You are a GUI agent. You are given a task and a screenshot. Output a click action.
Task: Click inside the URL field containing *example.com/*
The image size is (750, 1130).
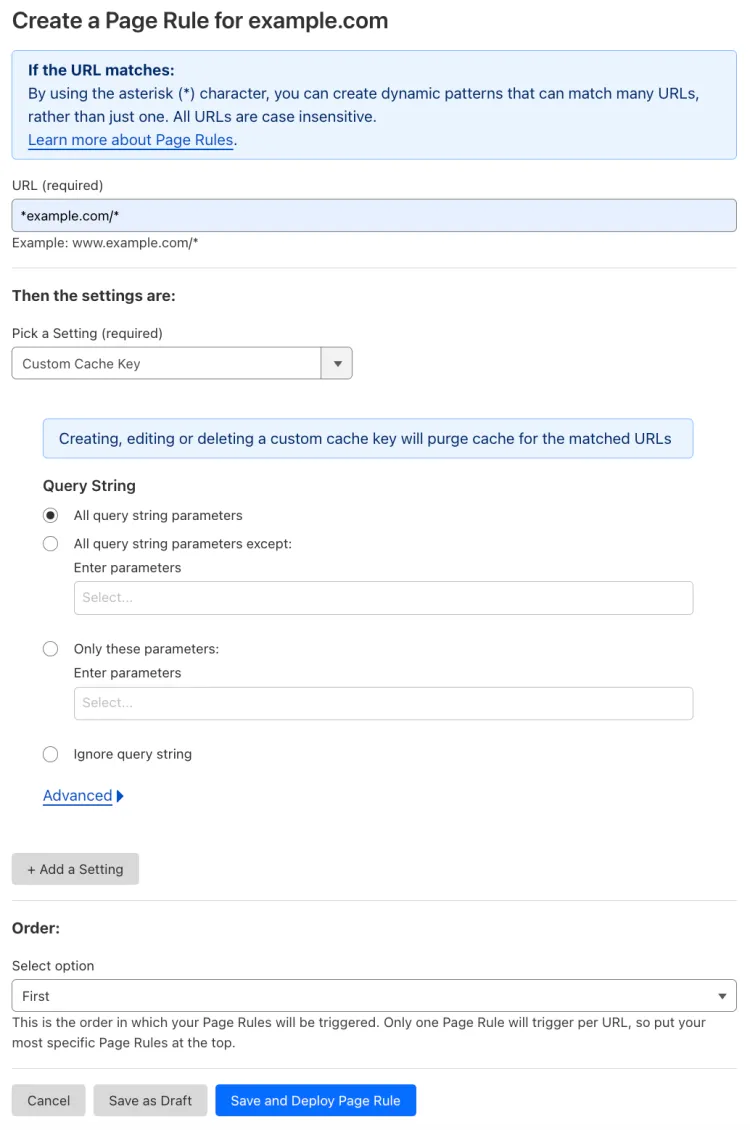(374, 214)
